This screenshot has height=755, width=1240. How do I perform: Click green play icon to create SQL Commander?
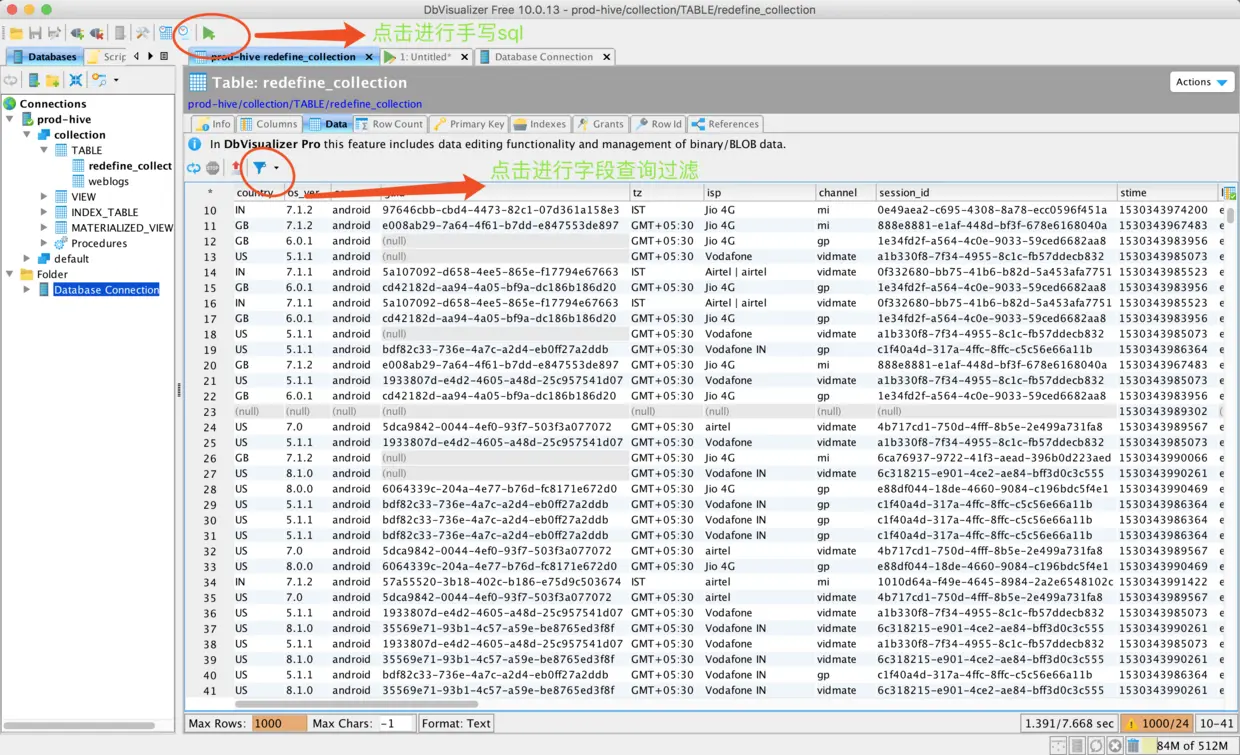coord(209,33)
